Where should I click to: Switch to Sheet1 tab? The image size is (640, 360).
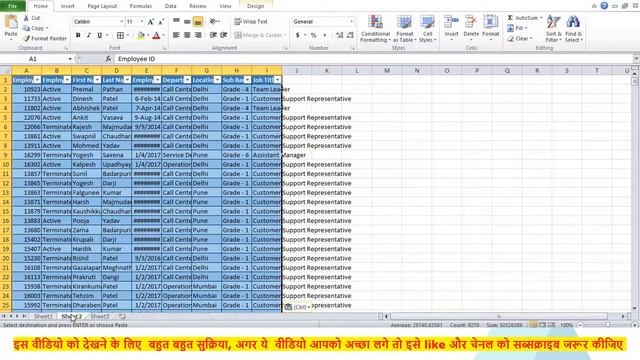coord(43,317)
